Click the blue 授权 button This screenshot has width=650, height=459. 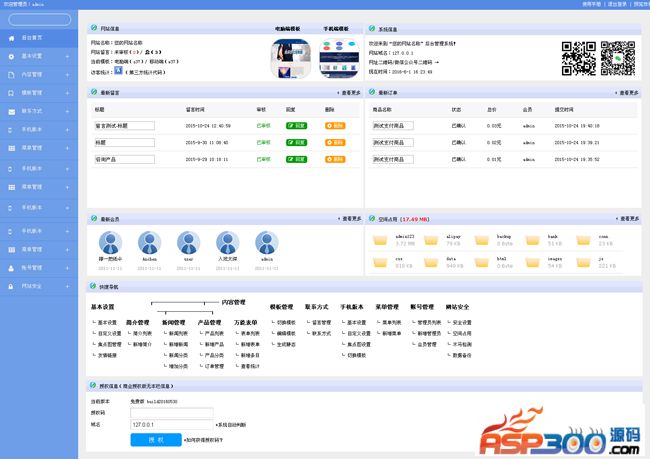point(155,439)
